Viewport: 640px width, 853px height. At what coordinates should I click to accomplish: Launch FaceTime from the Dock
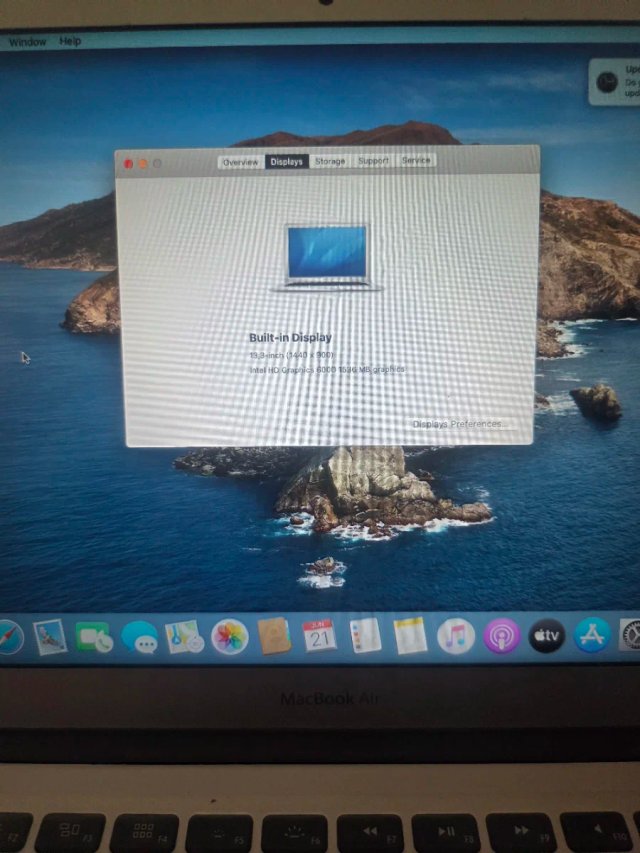[x=94, y=637]
